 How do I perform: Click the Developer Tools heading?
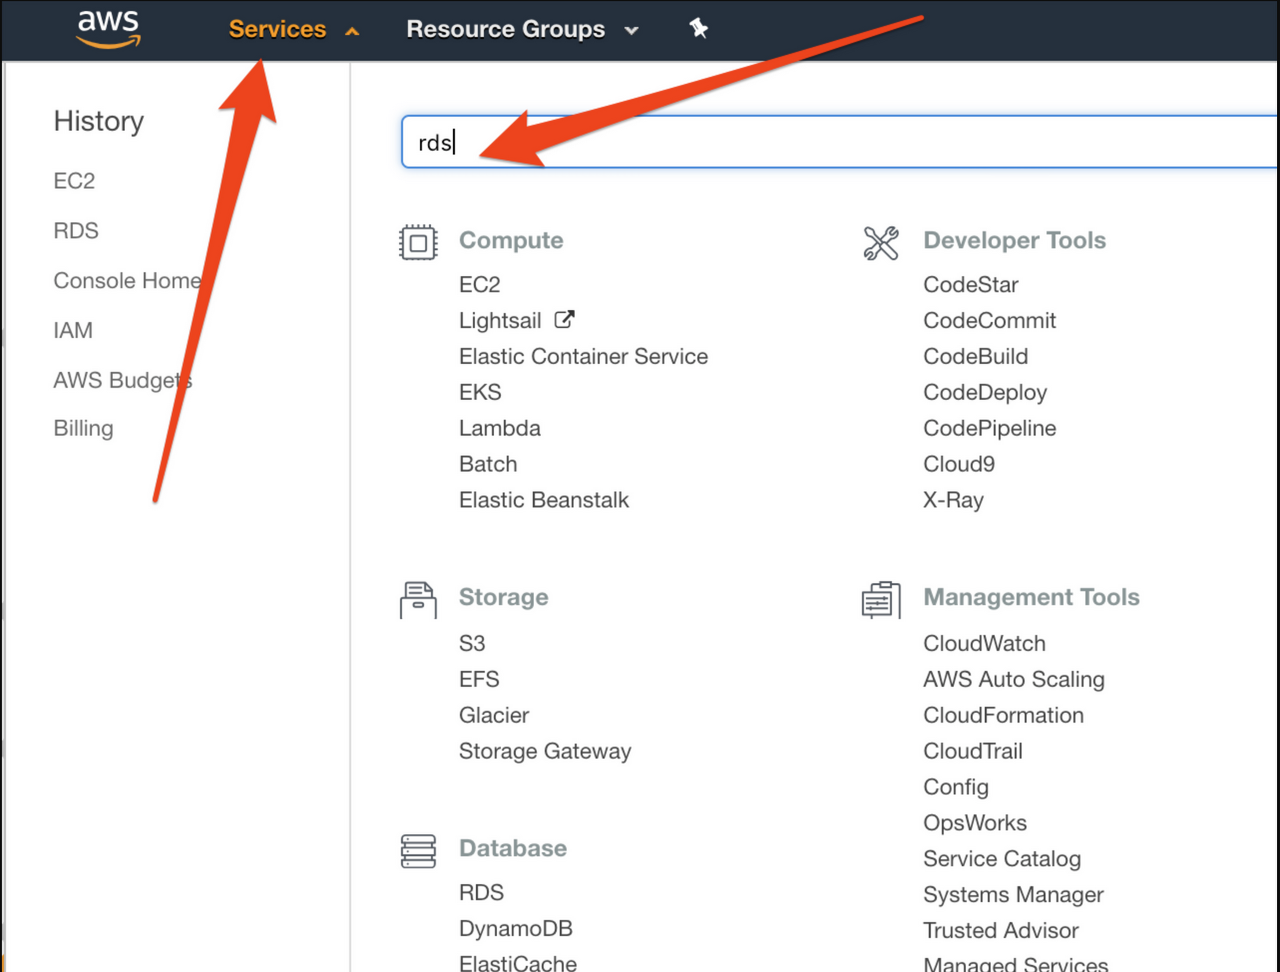pos(1014,241)
